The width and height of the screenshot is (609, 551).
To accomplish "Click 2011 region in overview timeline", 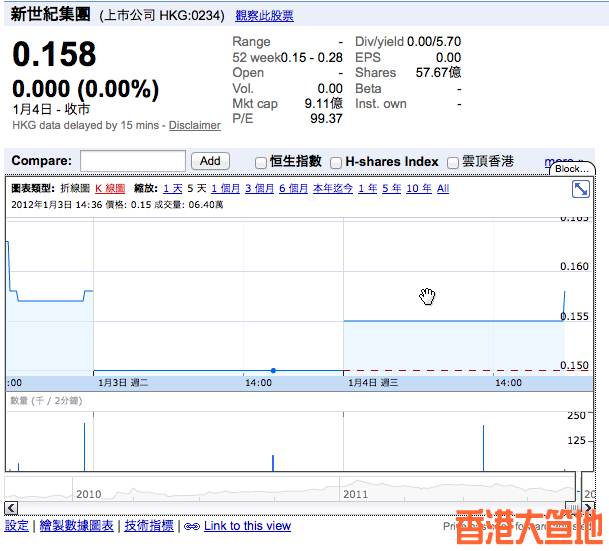I will point(355,494).
